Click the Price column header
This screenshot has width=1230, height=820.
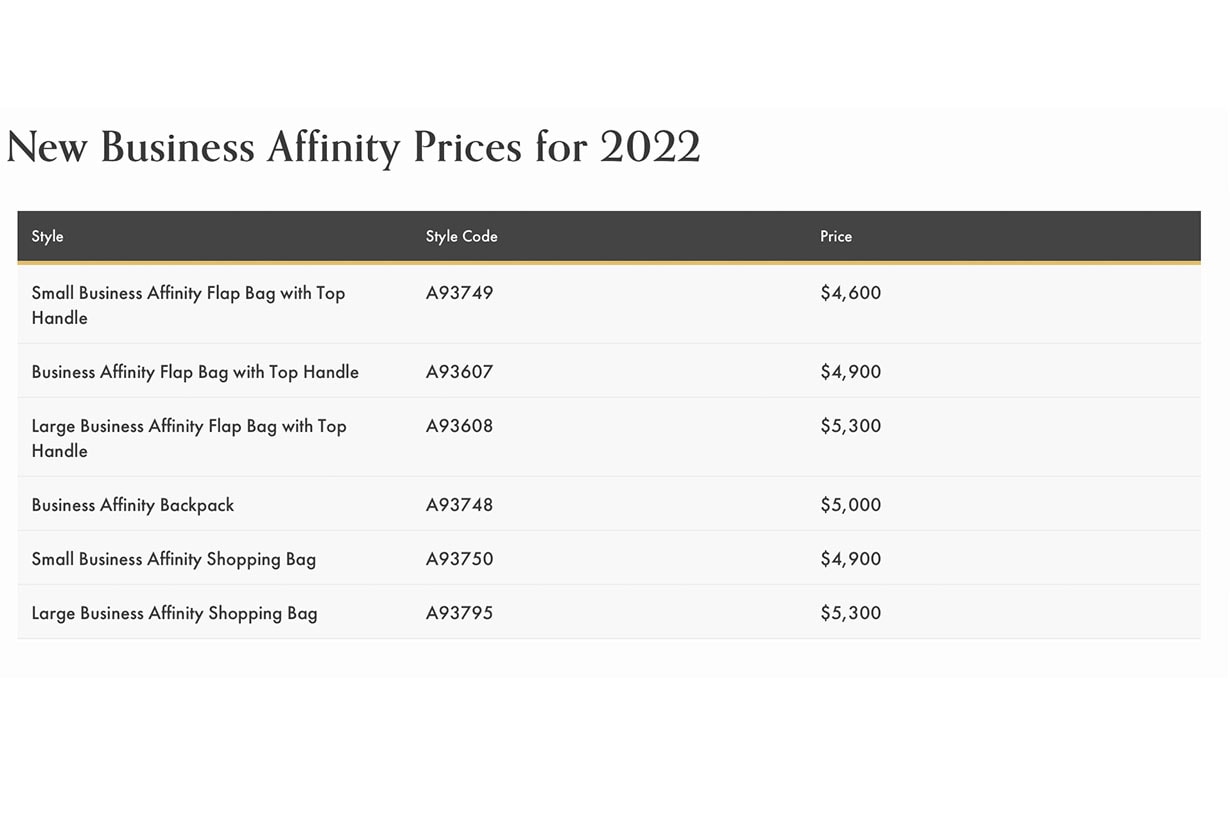836,237
